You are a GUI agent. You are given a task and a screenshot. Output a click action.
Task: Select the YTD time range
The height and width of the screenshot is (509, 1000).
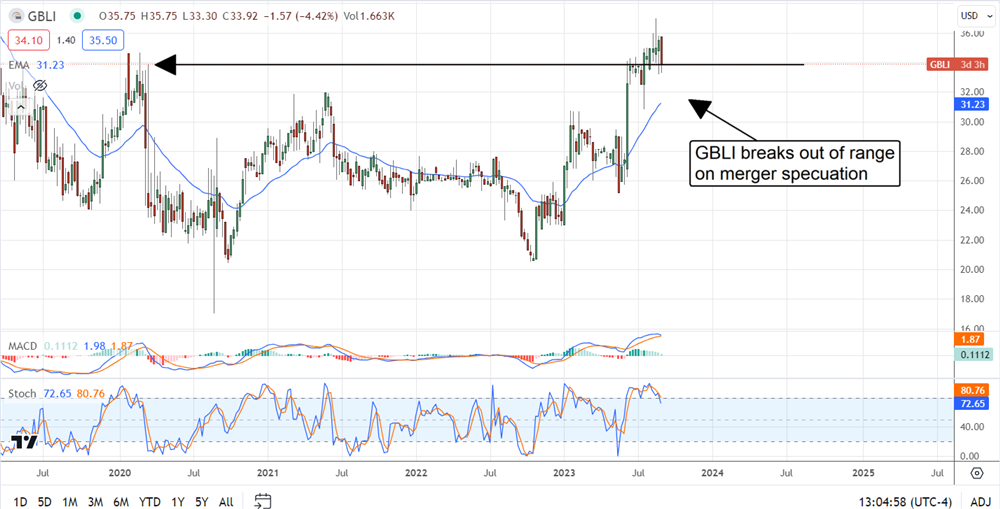pos(150,500)
